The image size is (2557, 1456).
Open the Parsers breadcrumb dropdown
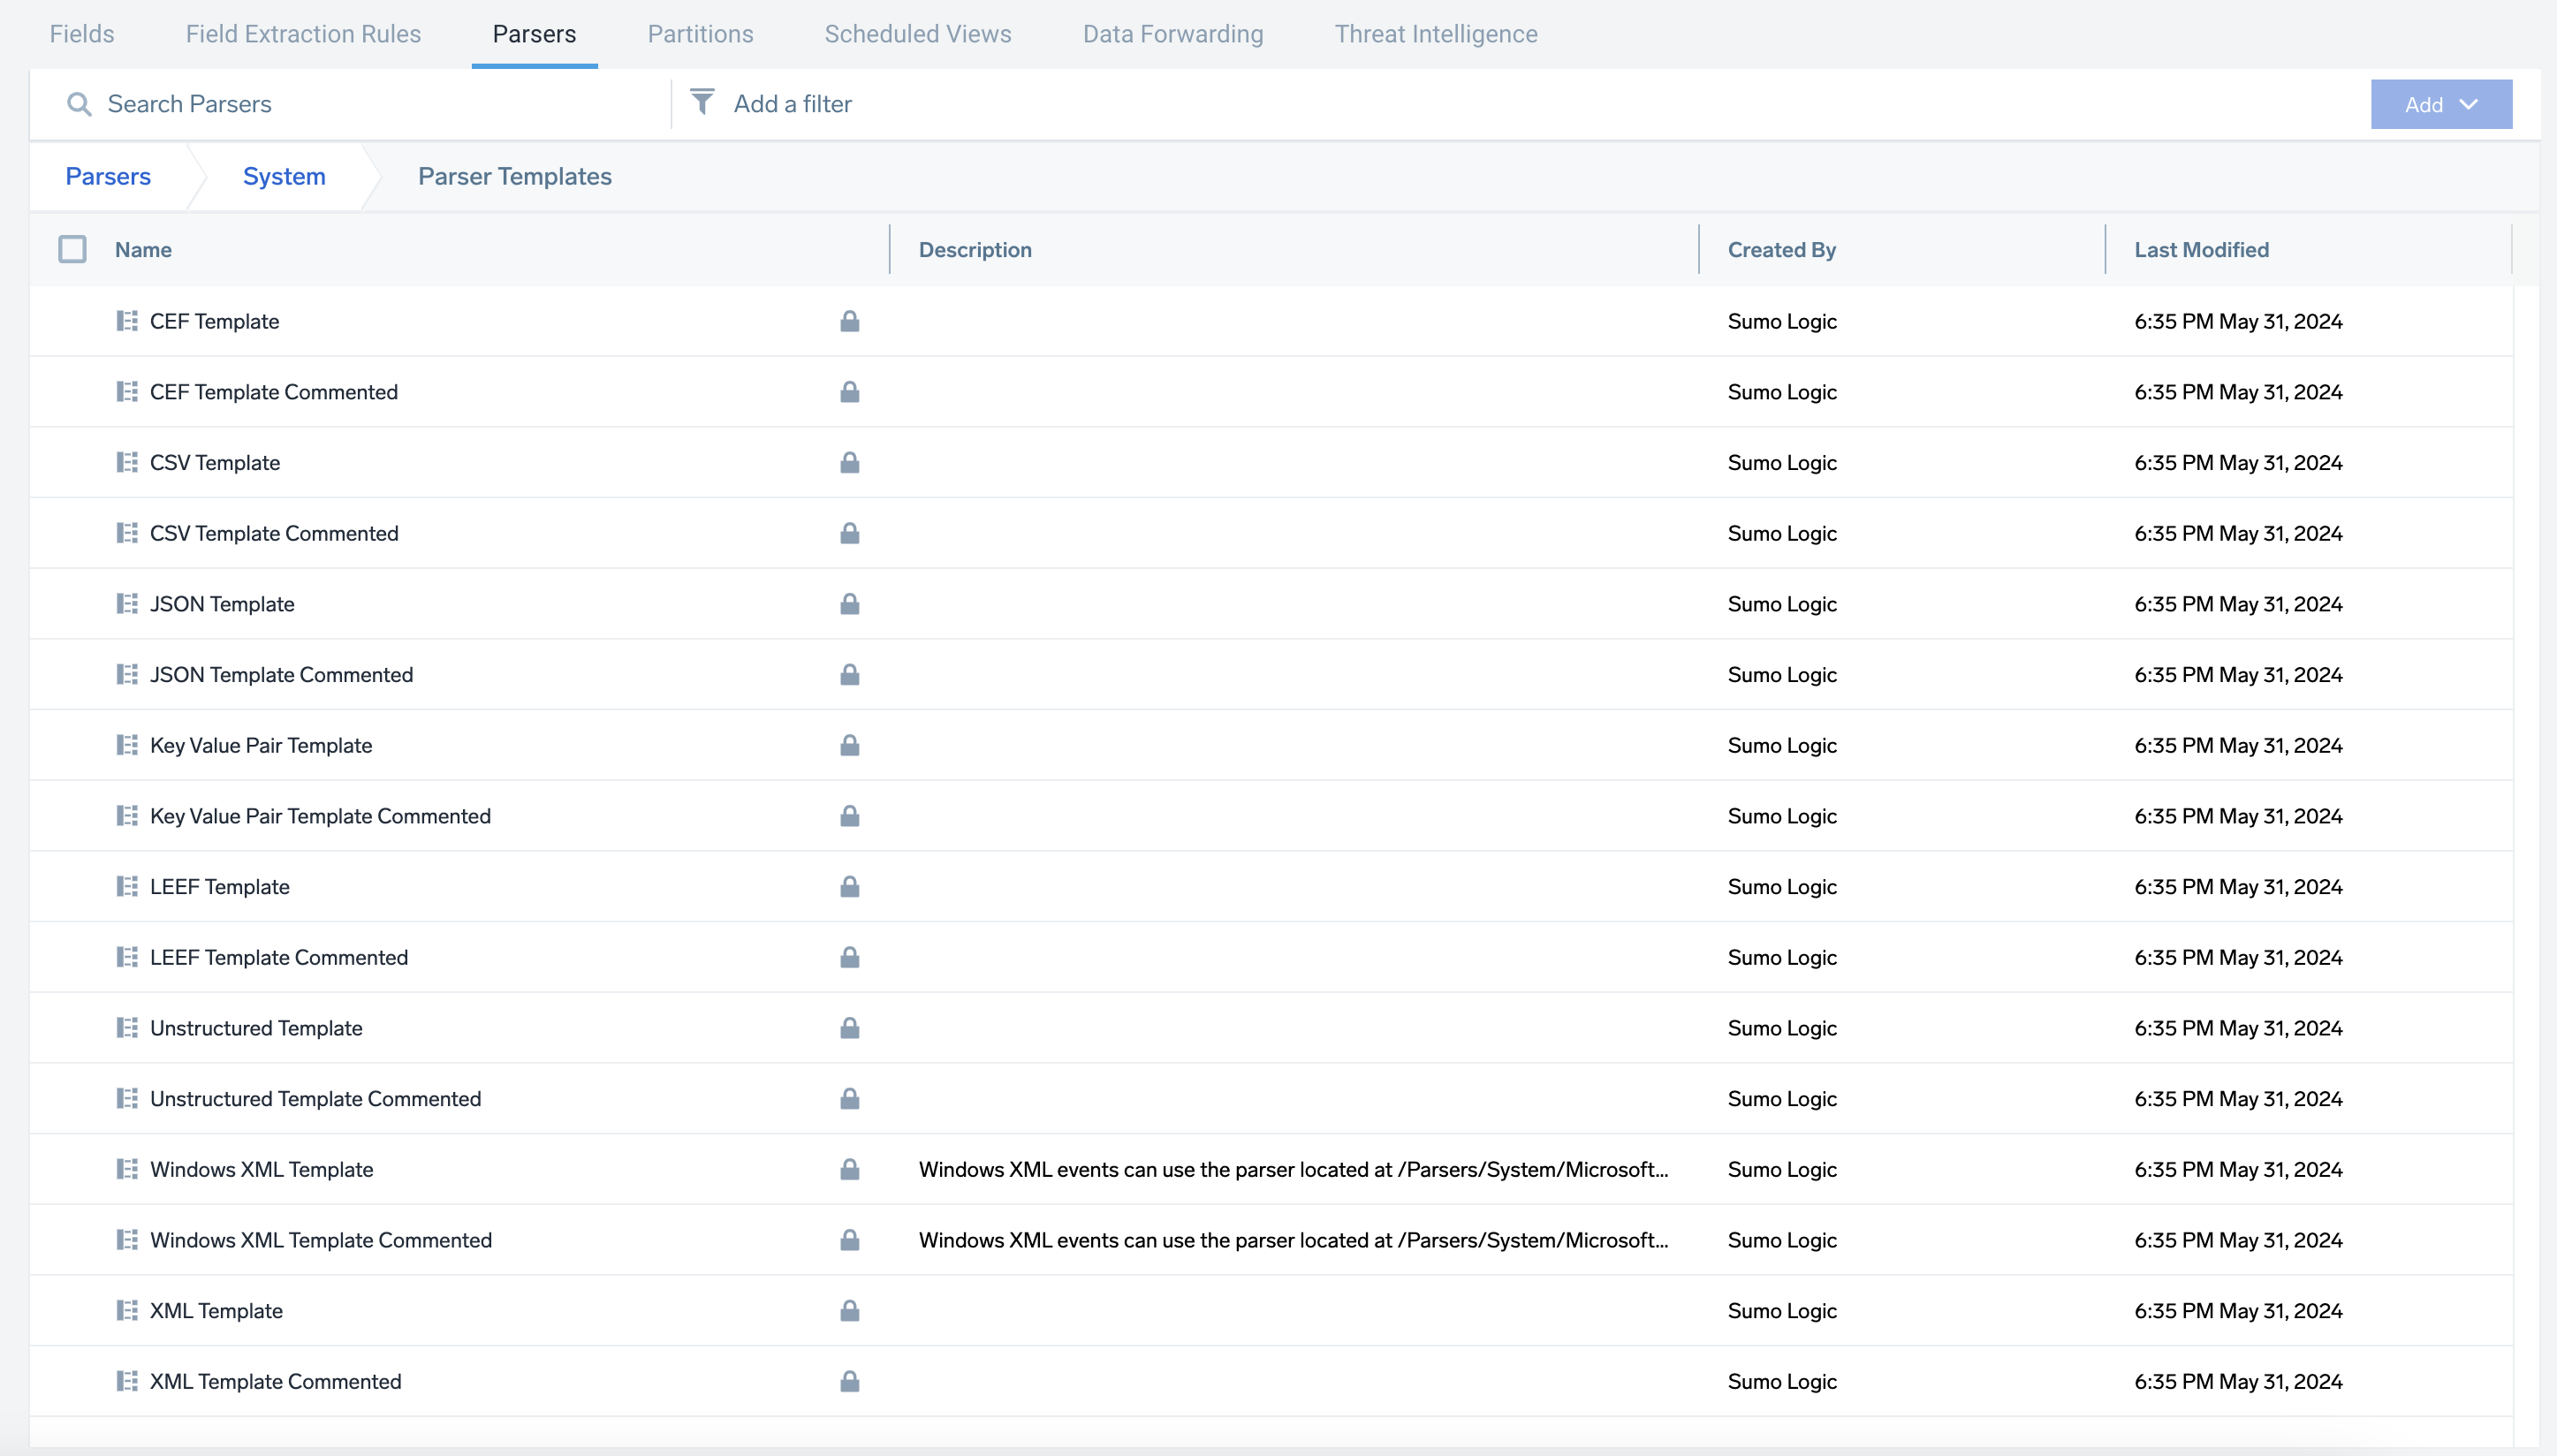108,176
